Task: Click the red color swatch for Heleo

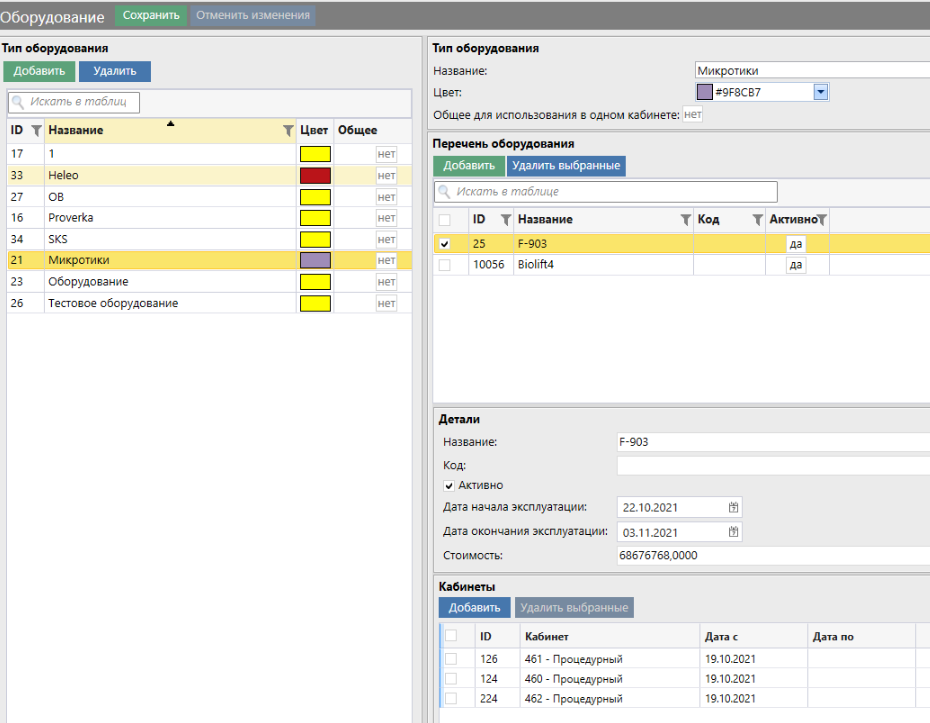Action: click(x=315, y=175)
